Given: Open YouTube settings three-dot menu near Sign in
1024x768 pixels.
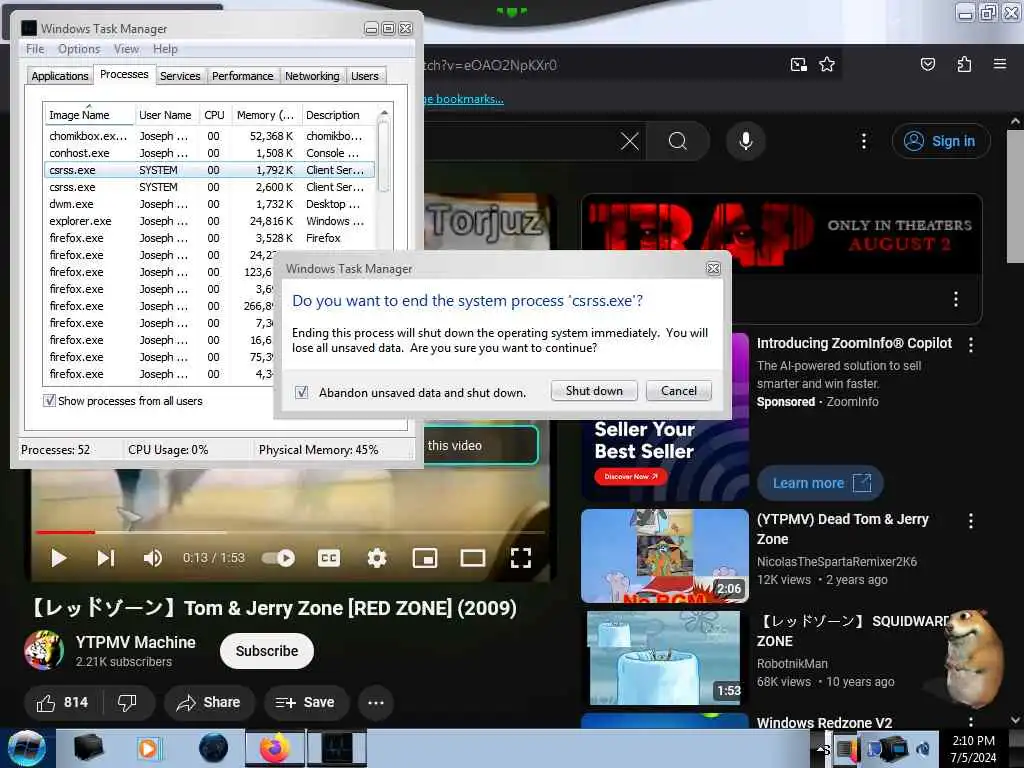Looking at the screenshot, I should pyautogui.click(x=864, y=141).
